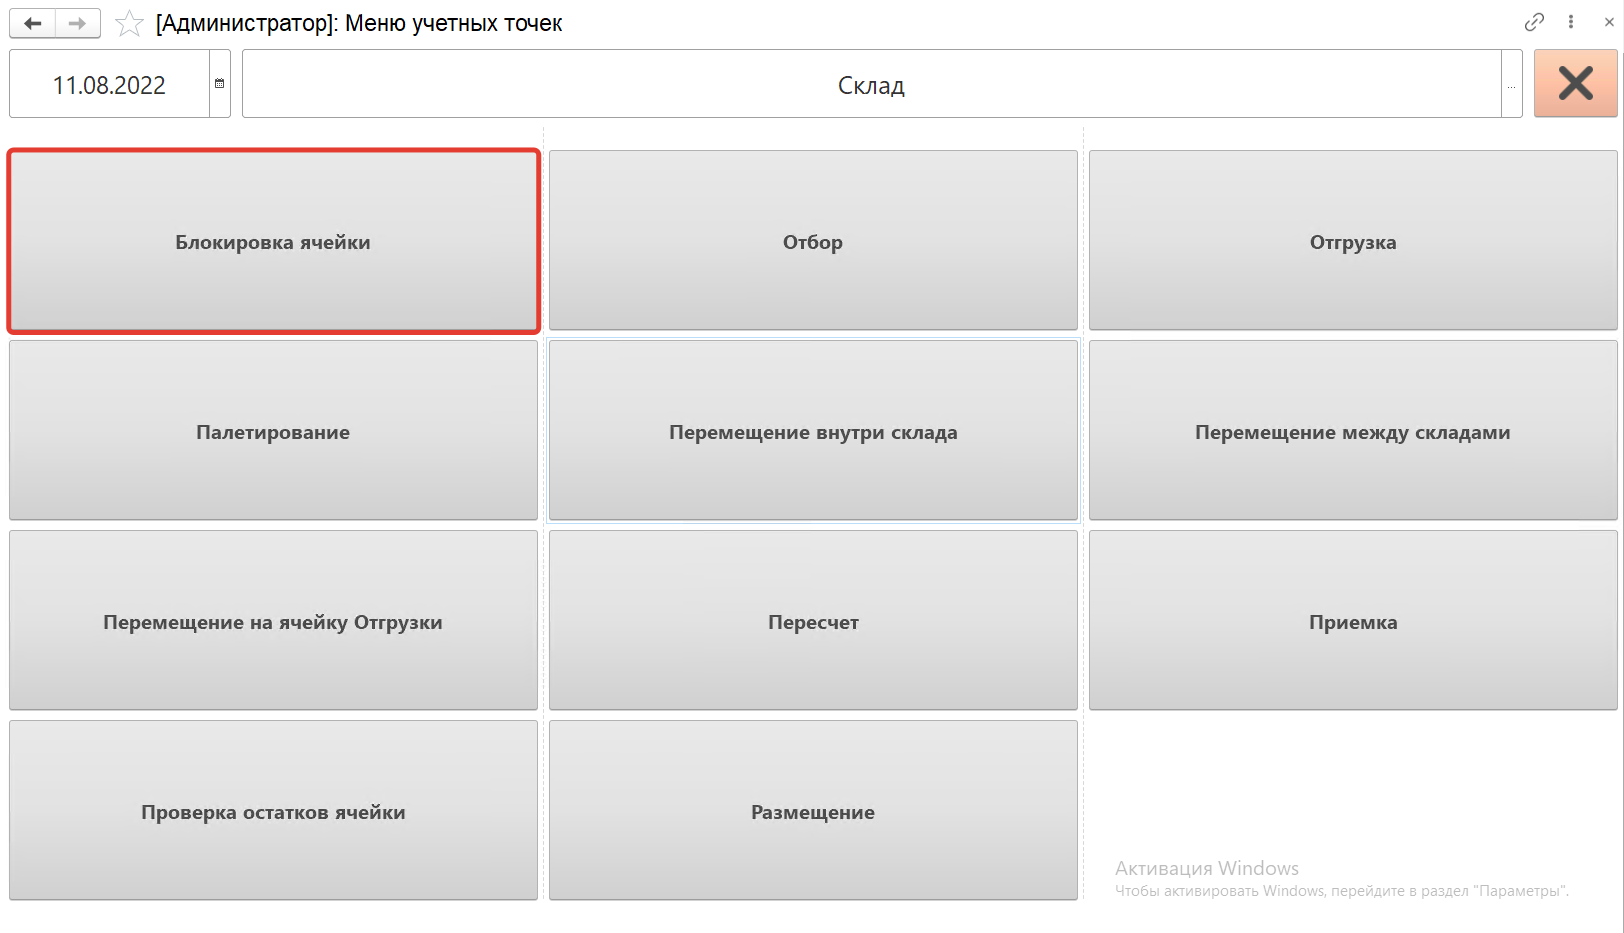Choose Палетирование
The width and height of the screenshot is (1624, 933).
273,431
